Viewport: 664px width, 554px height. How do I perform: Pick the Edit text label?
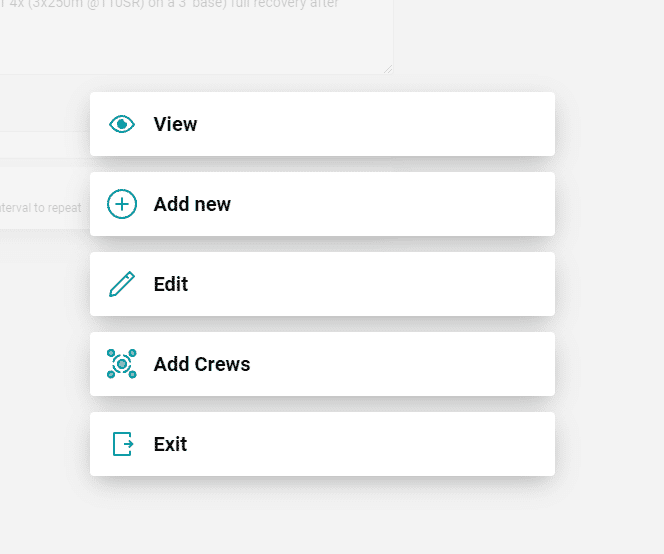[171, 284]
